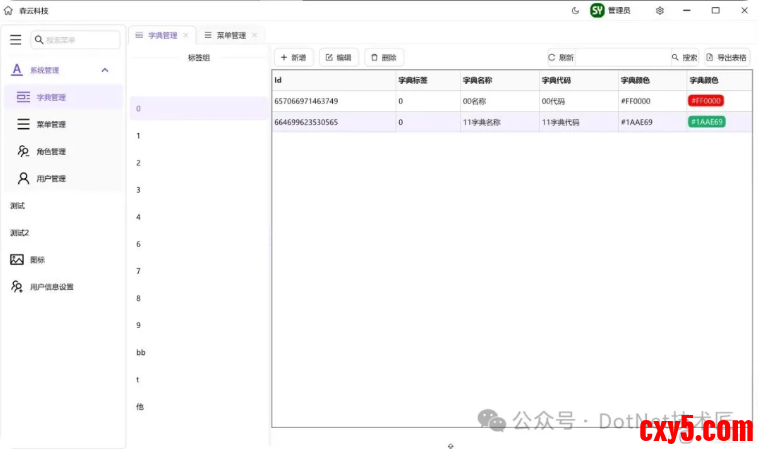The image size is (758, 449).
Task: Open 图标 page in the sidebar
Action: pos(37,260)
